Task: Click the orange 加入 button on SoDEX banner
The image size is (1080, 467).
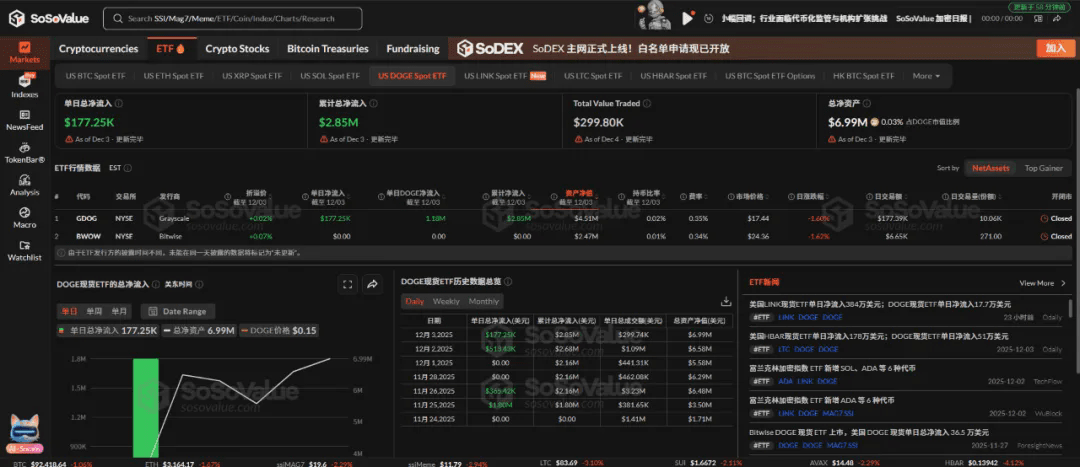Action: [1055, 48]
